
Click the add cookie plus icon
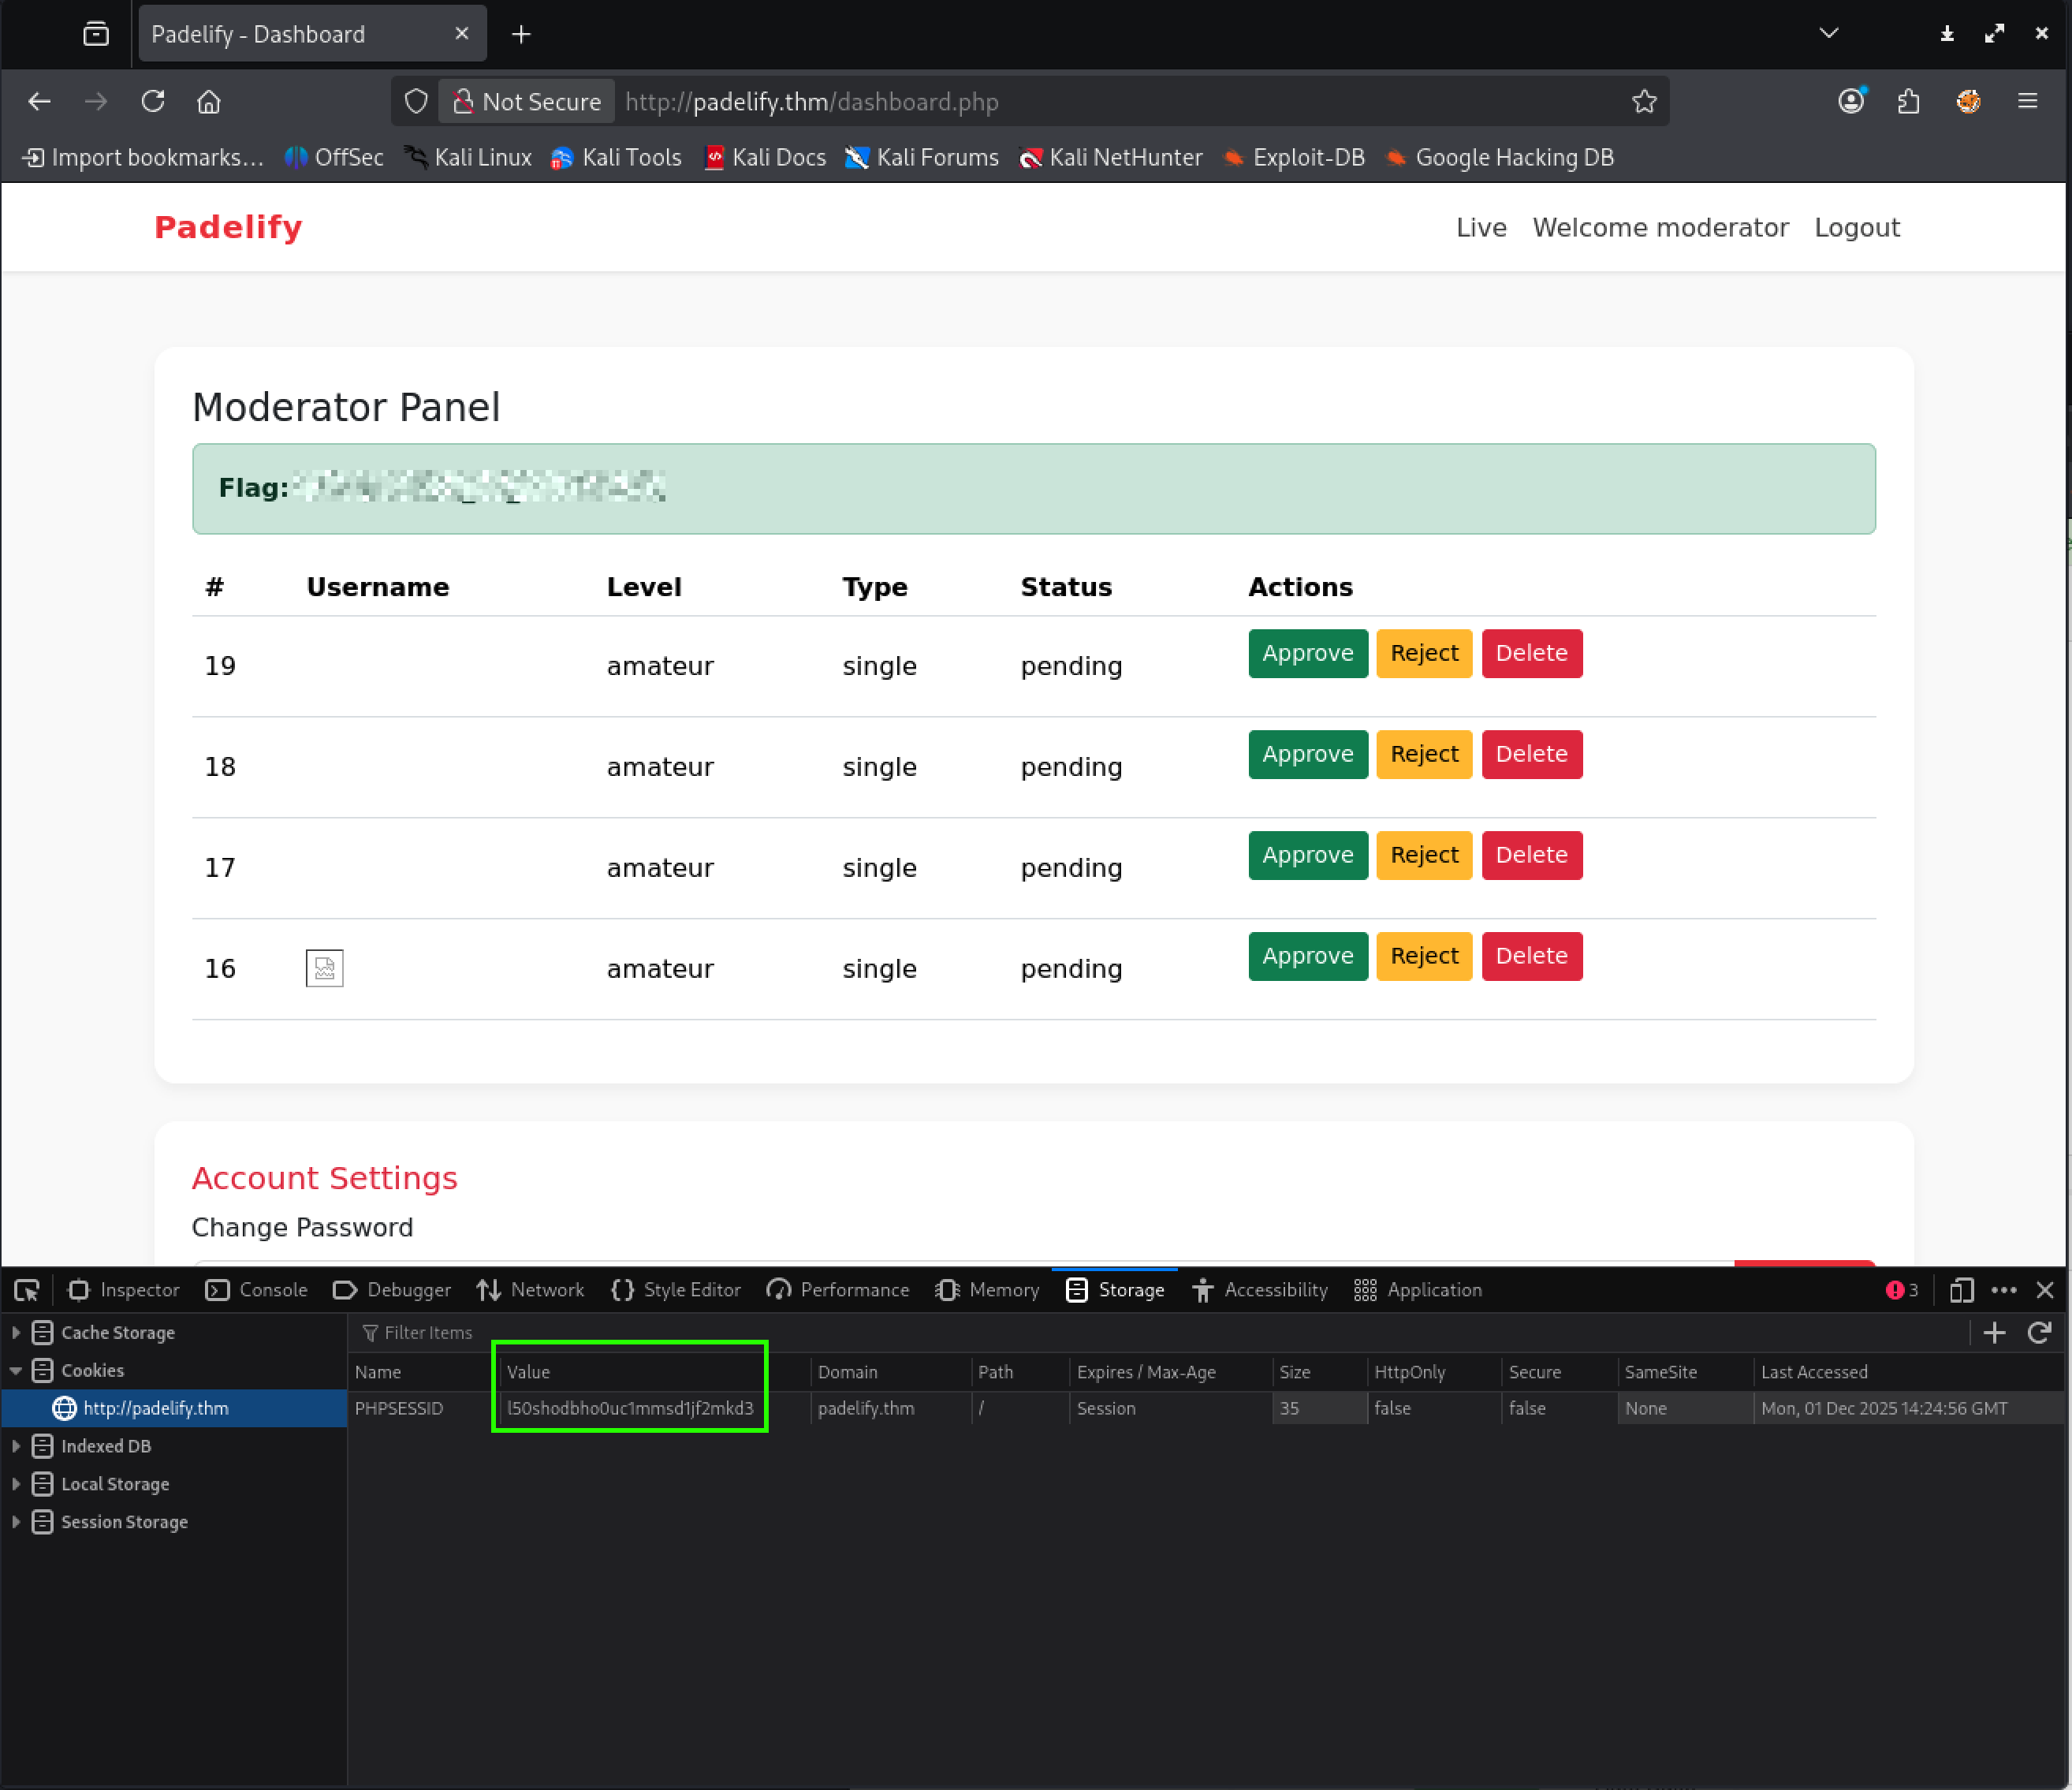(x=1994, y=1333)
